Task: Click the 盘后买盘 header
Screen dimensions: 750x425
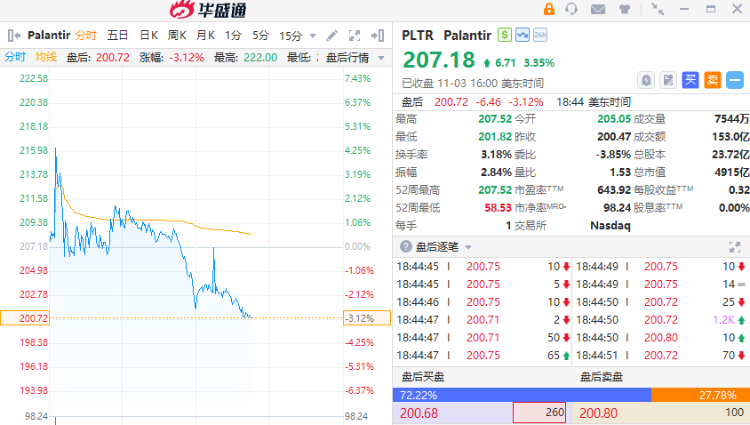Action: point(422,377)
